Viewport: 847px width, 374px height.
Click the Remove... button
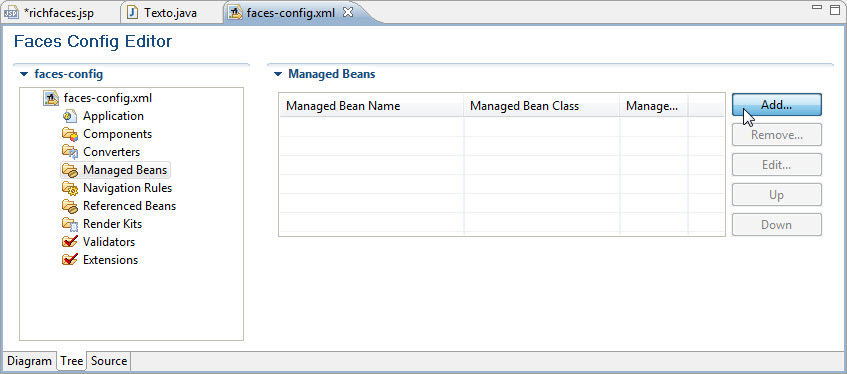click(777, 135)
